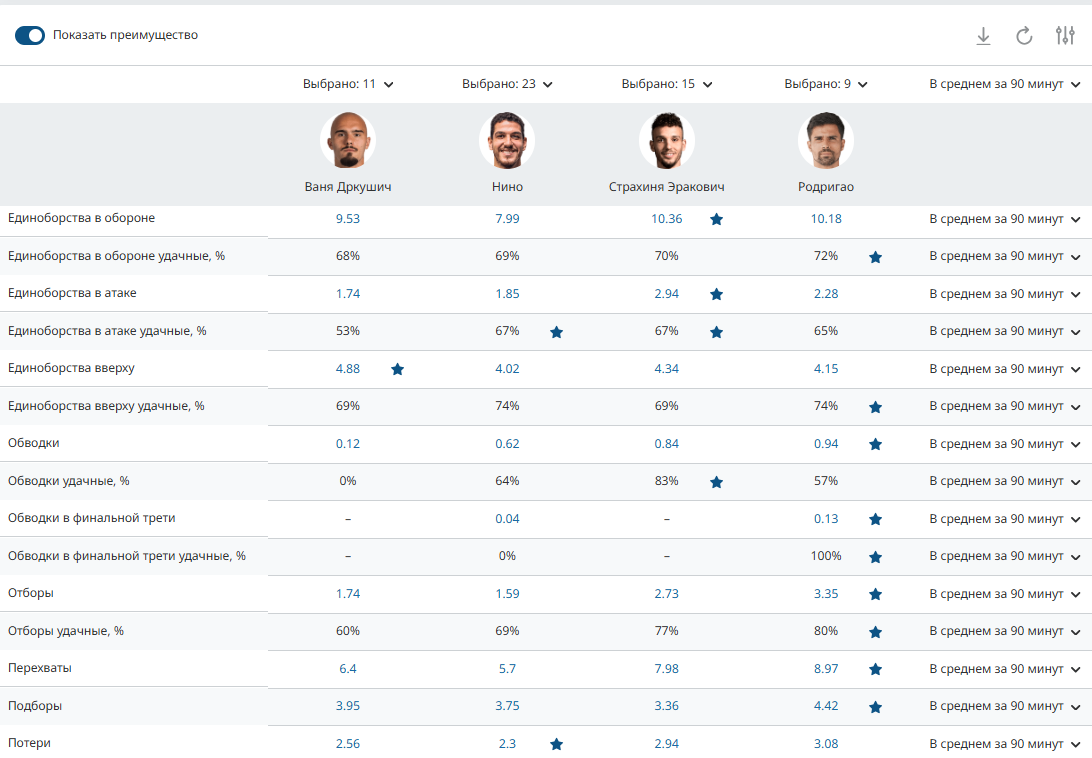The image size is (1092, 758).
Task: Click the Нино player name link
Action: pos(507,187)
